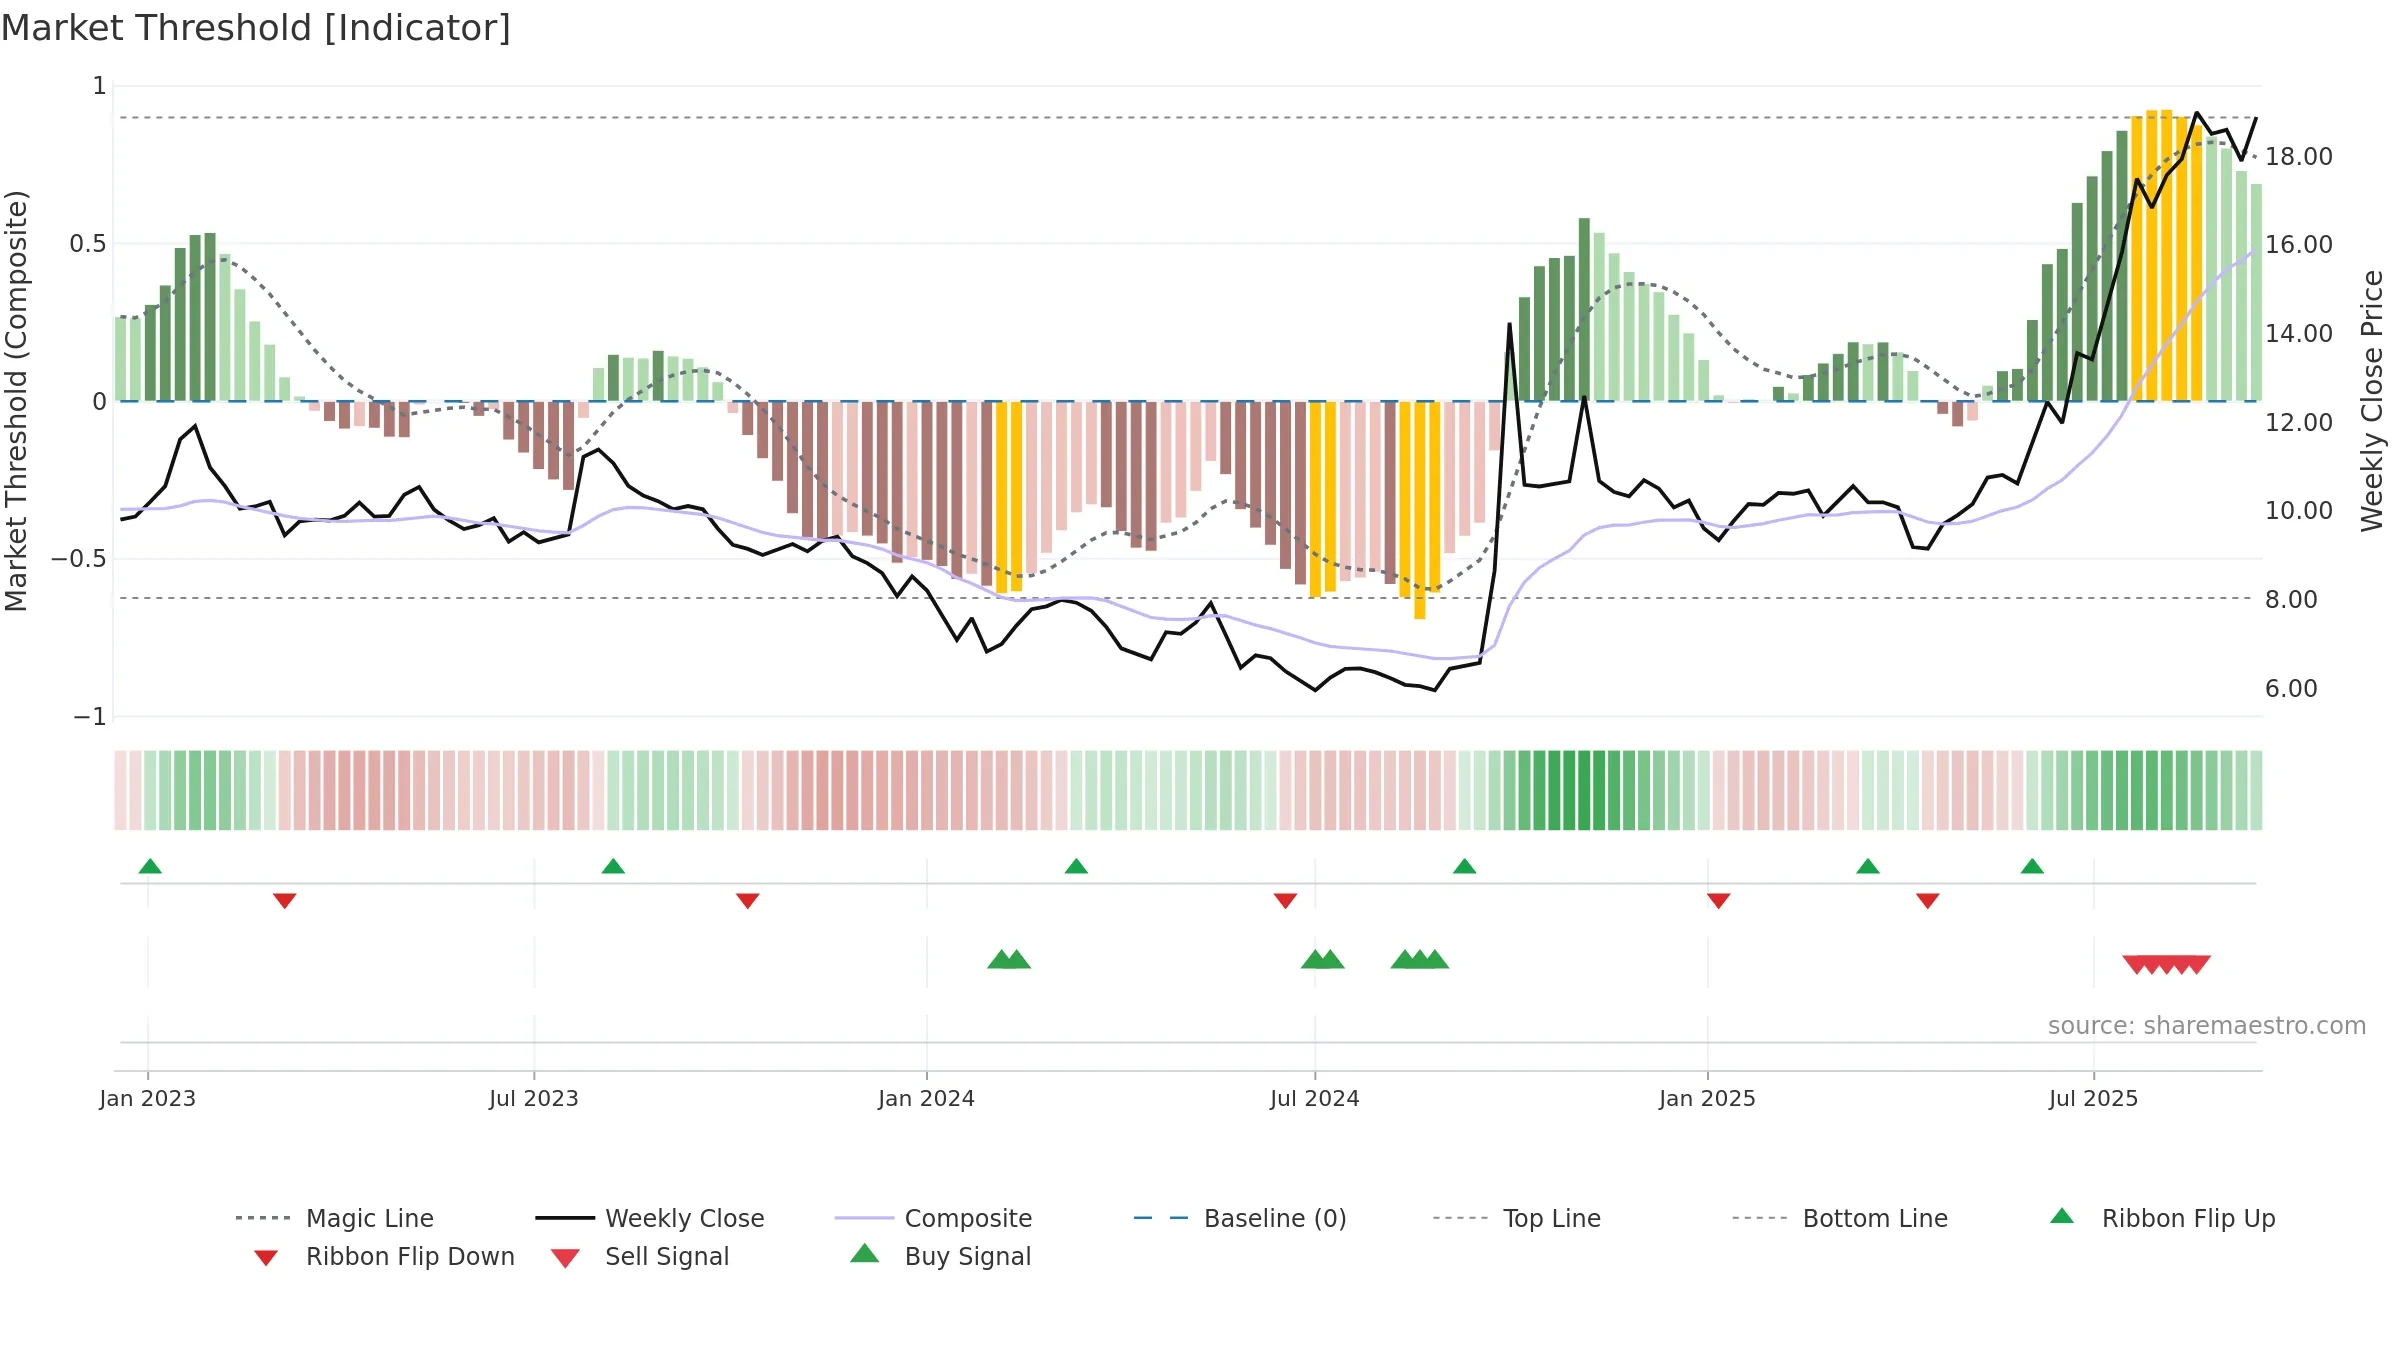Click the red Ribbon Flip Down legend triangle
Screen dimensions: 2400x1350
pyautogui.click(x=266, y=1258)
